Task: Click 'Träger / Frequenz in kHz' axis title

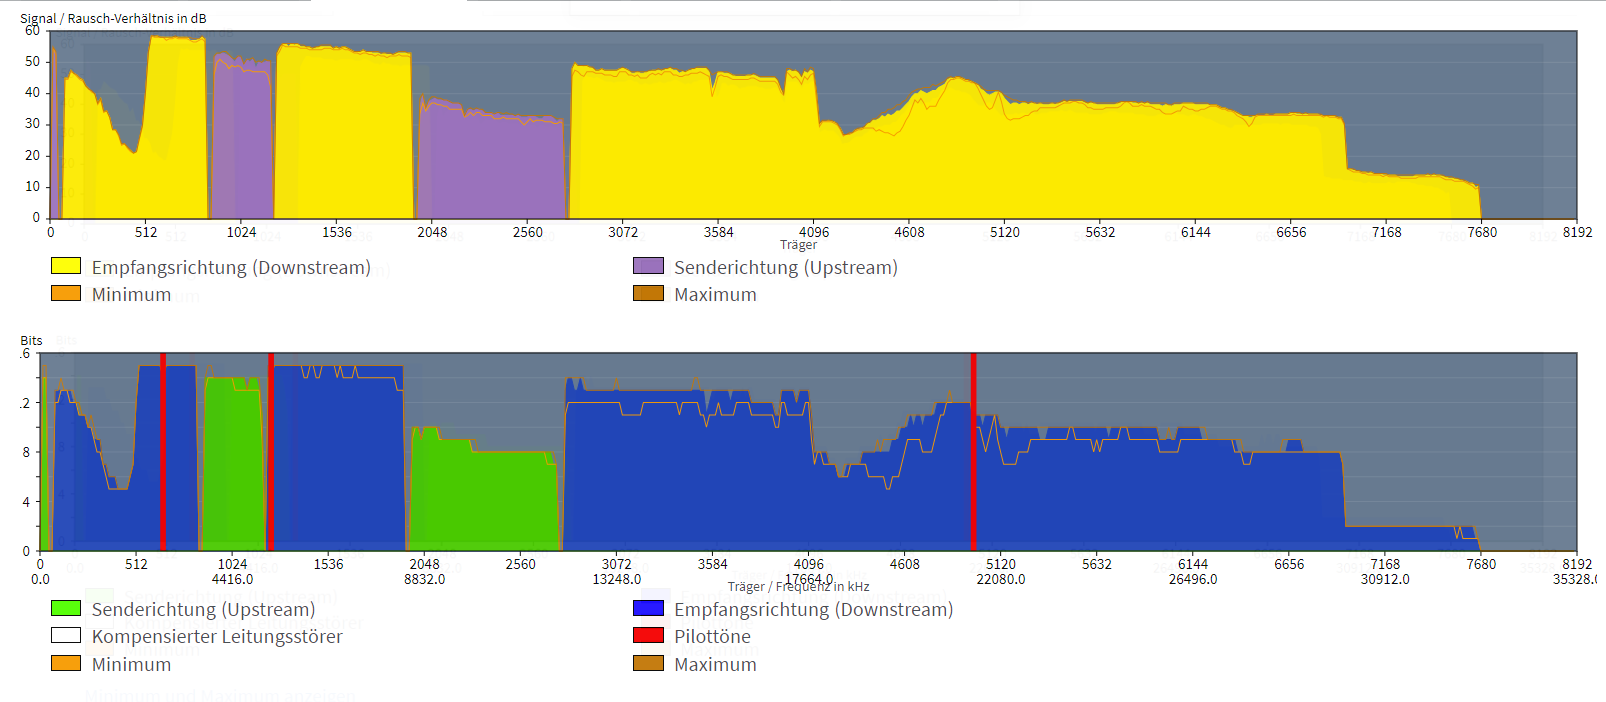Action: 798,587
